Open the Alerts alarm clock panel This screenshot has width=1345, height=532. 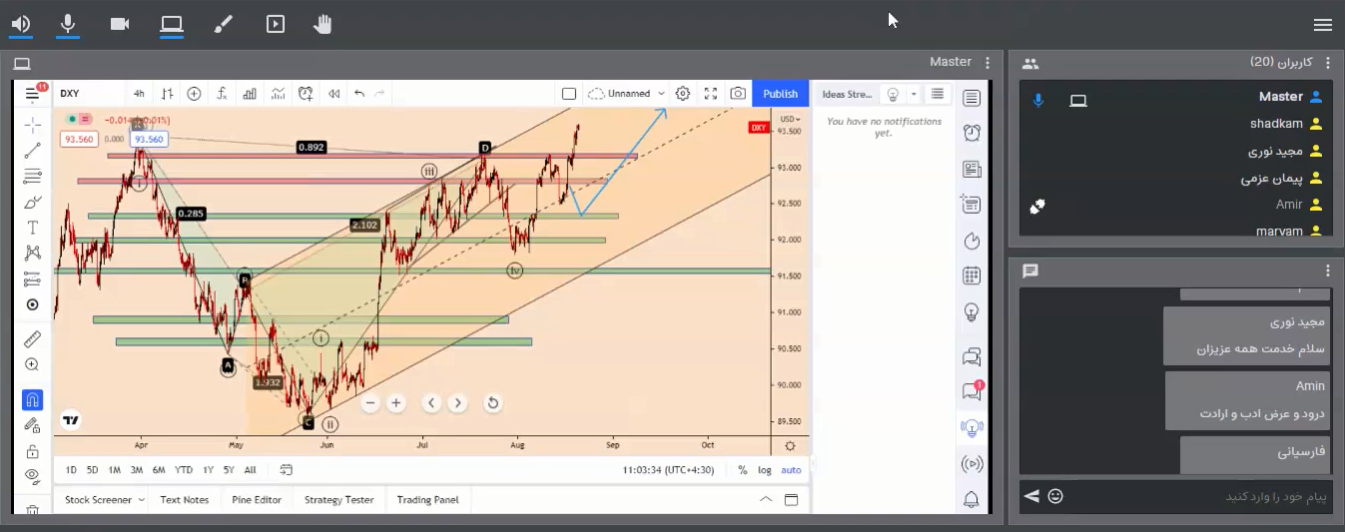pyautogui.click(x=971, y=133)
